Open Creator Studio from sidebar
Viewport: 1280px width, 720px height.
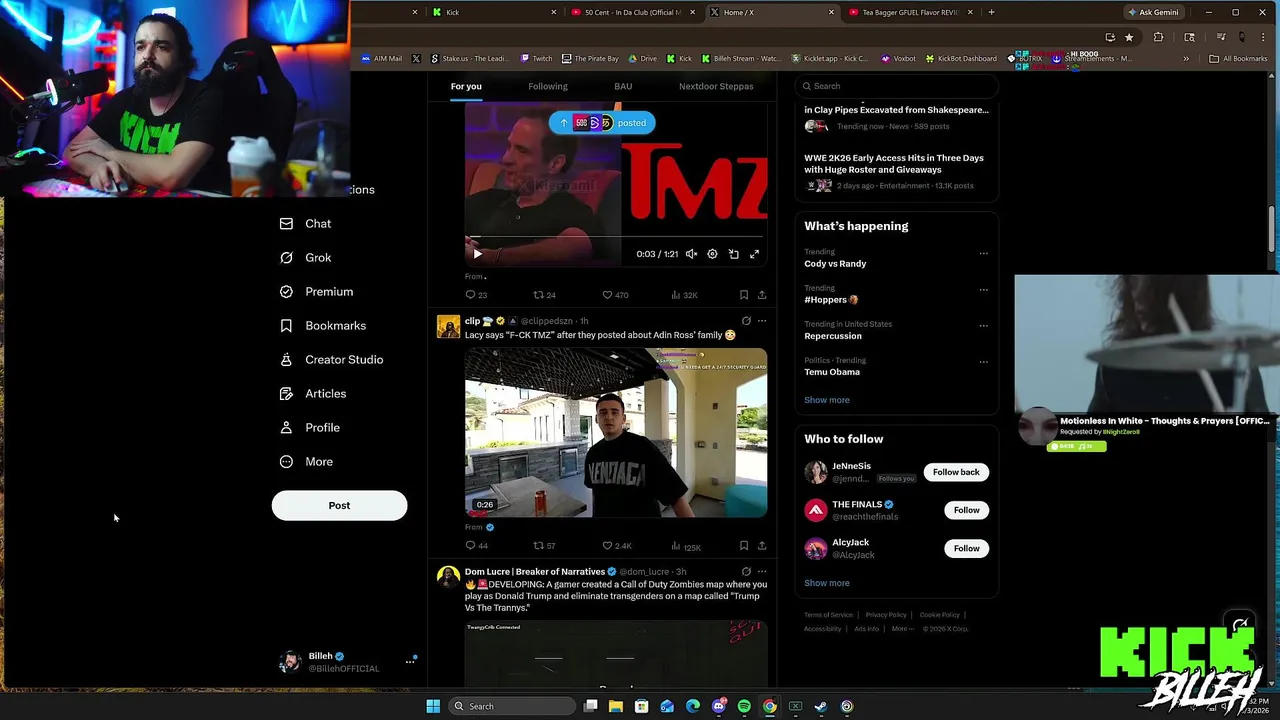coord(331,360)
